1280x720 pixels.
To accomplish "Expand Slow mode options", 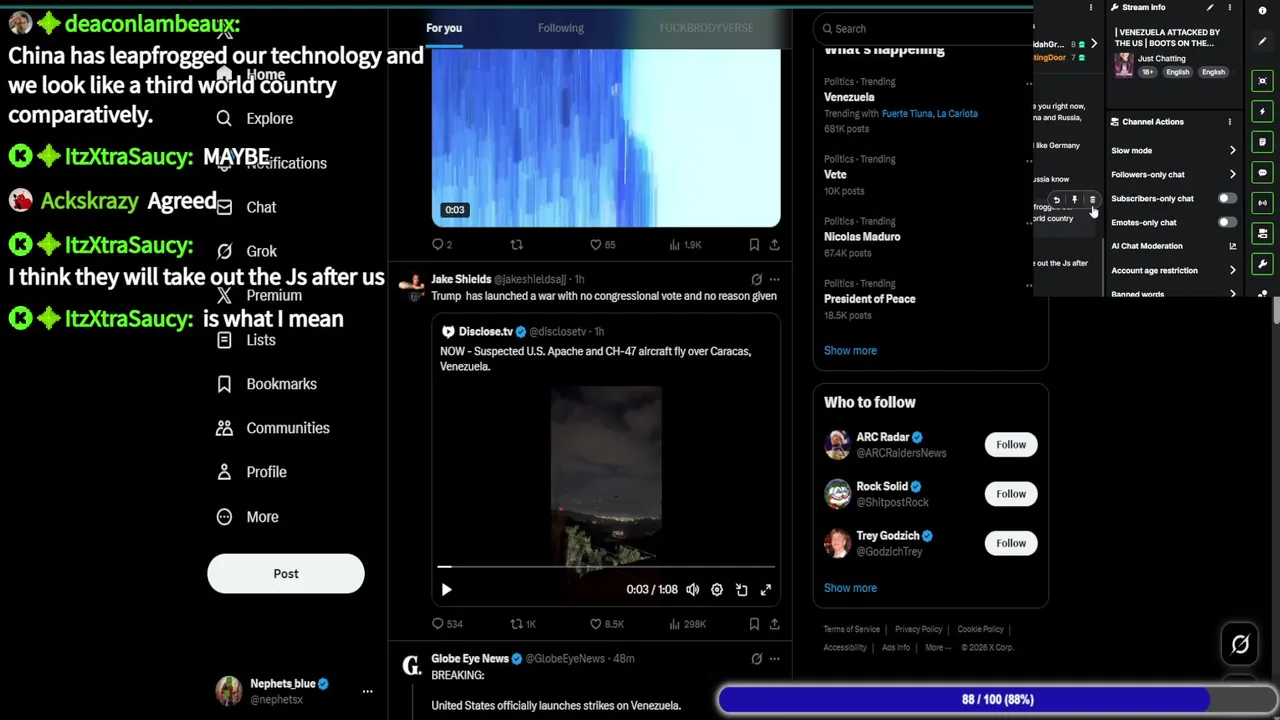I will (1174, 150).
